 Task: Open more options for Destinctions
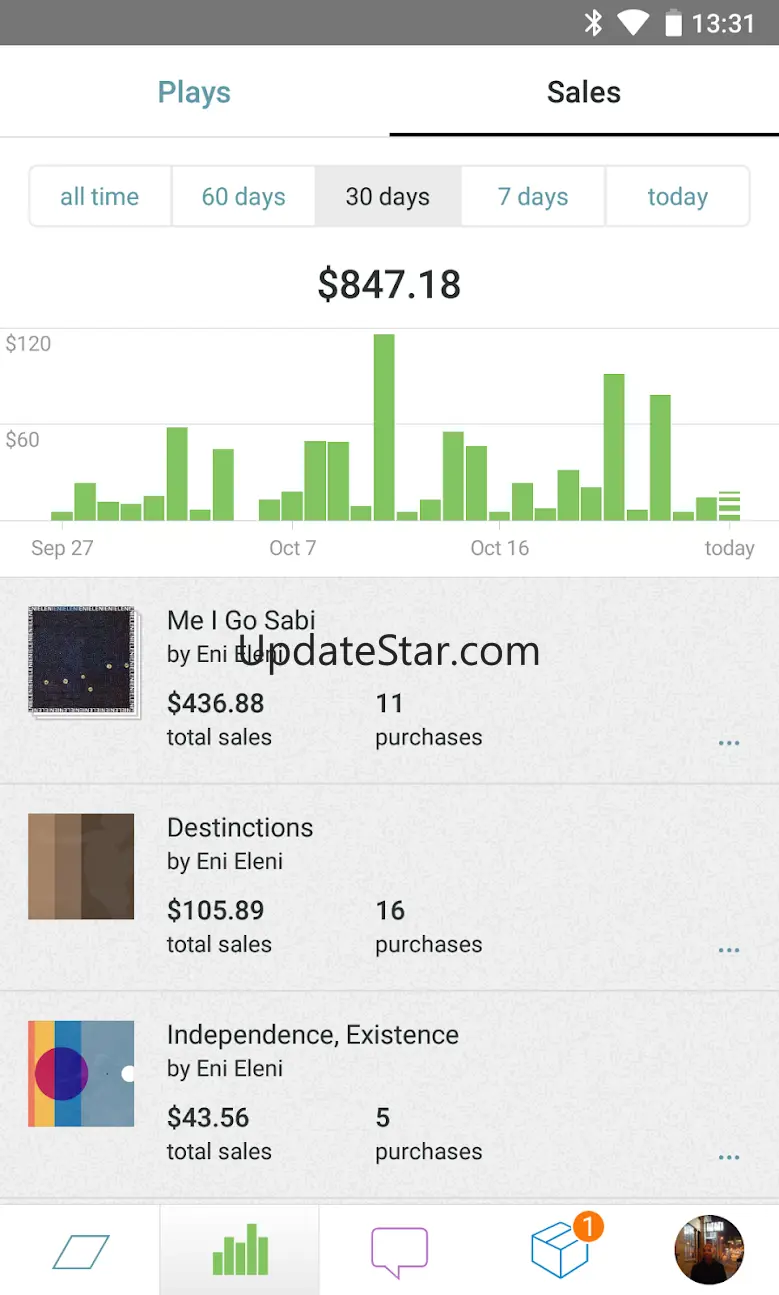[729, 950]
